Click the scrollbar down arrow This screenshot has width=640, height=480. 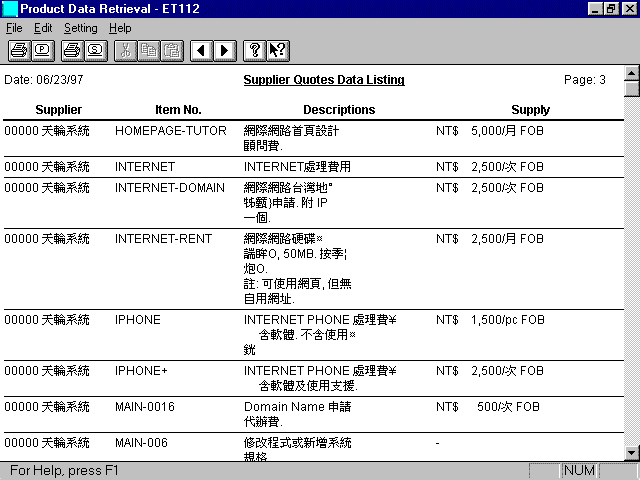[631, 452]
